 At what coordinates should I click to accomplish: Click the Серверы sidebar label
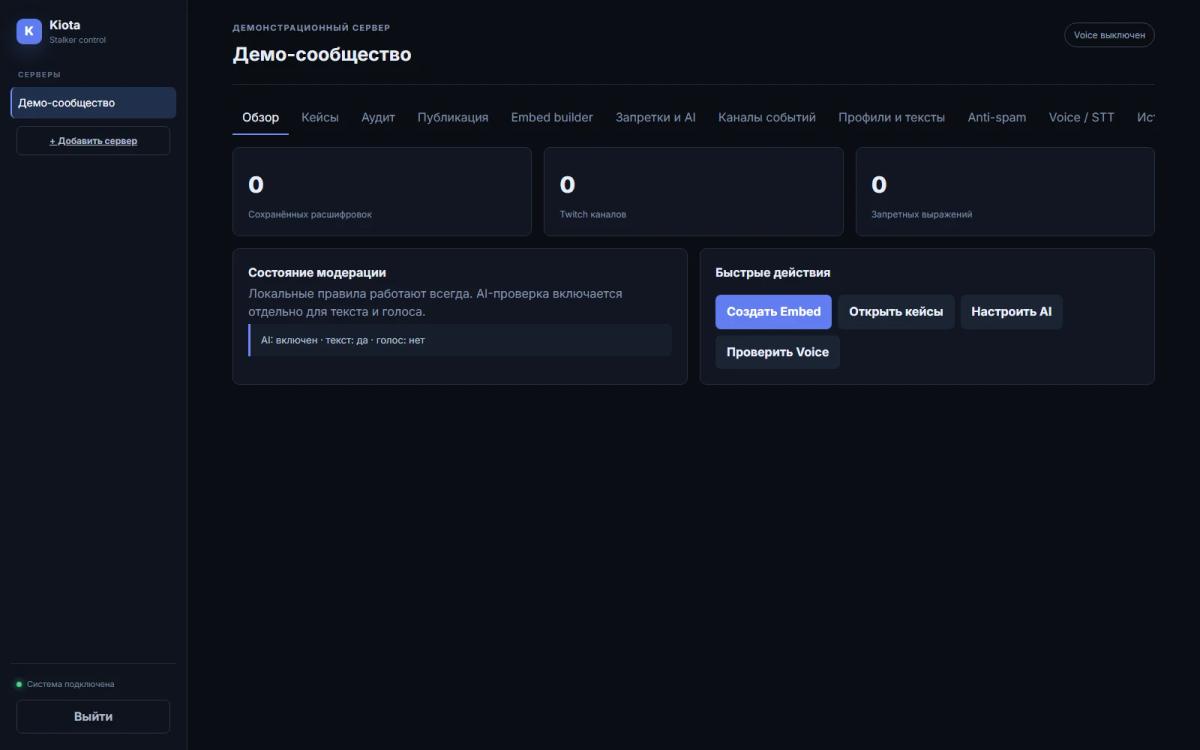39,74
